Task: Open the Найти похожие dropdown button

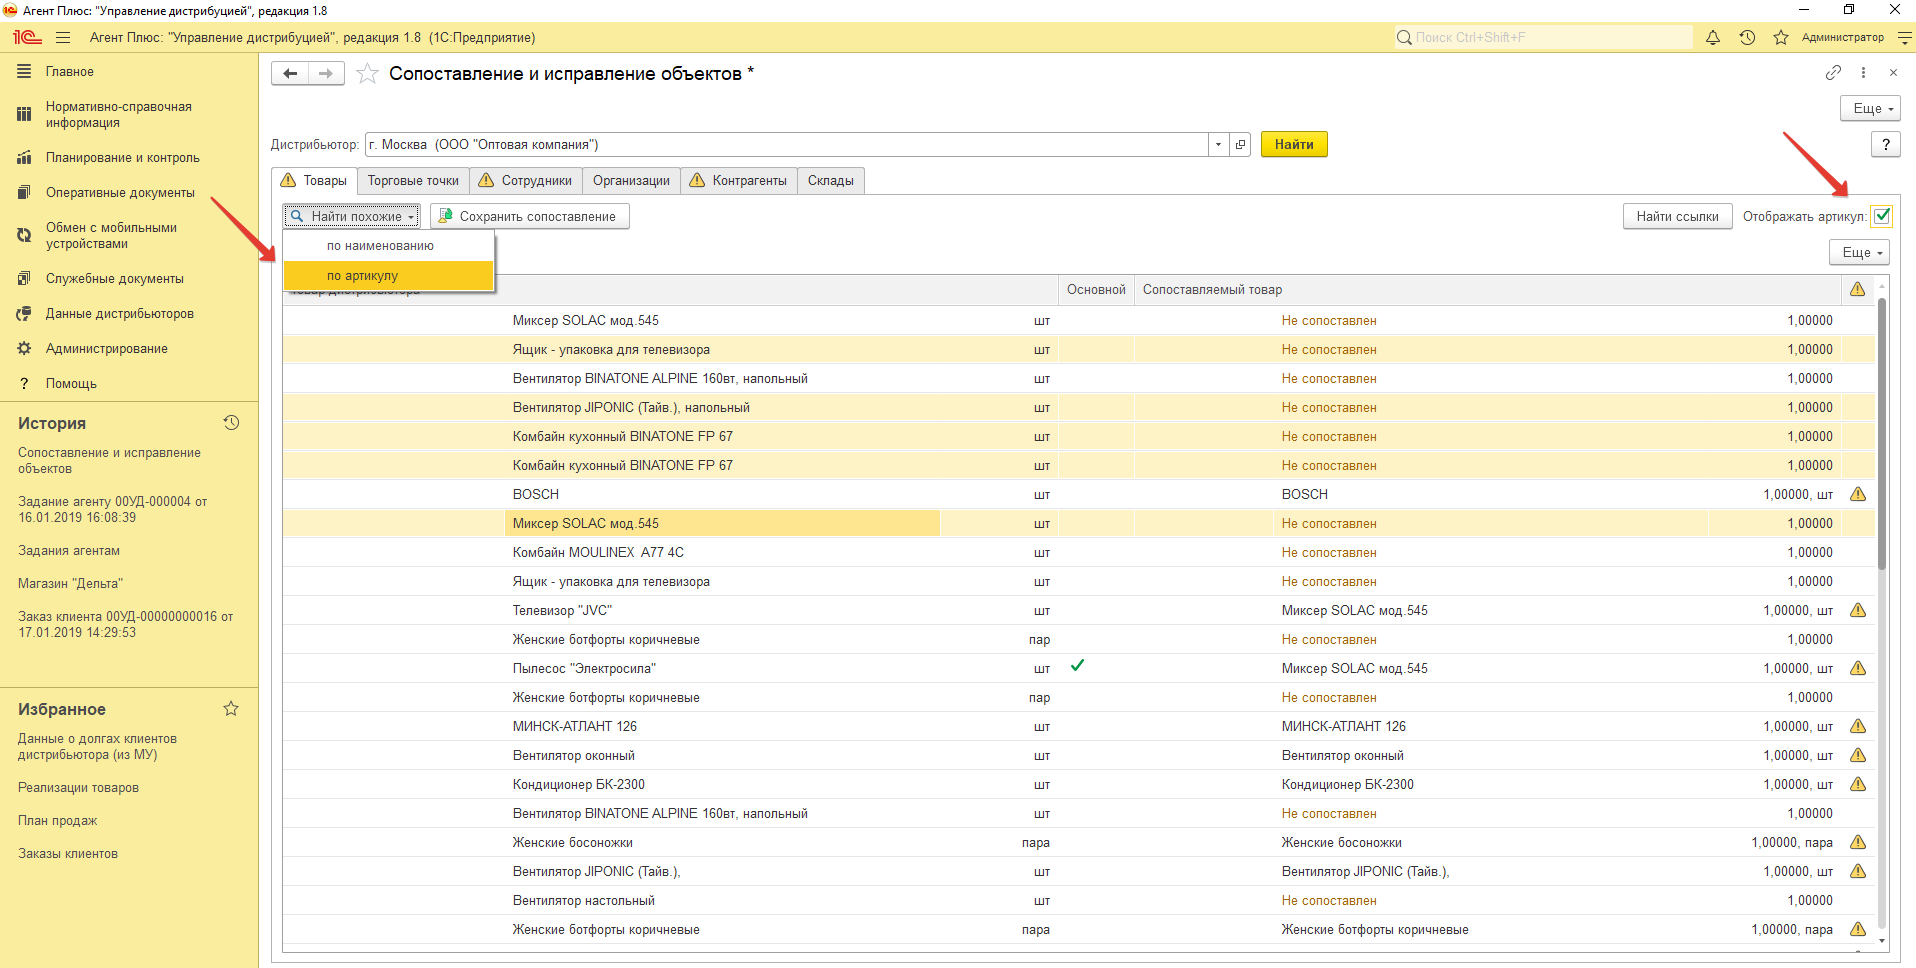Action: [352, 216]
